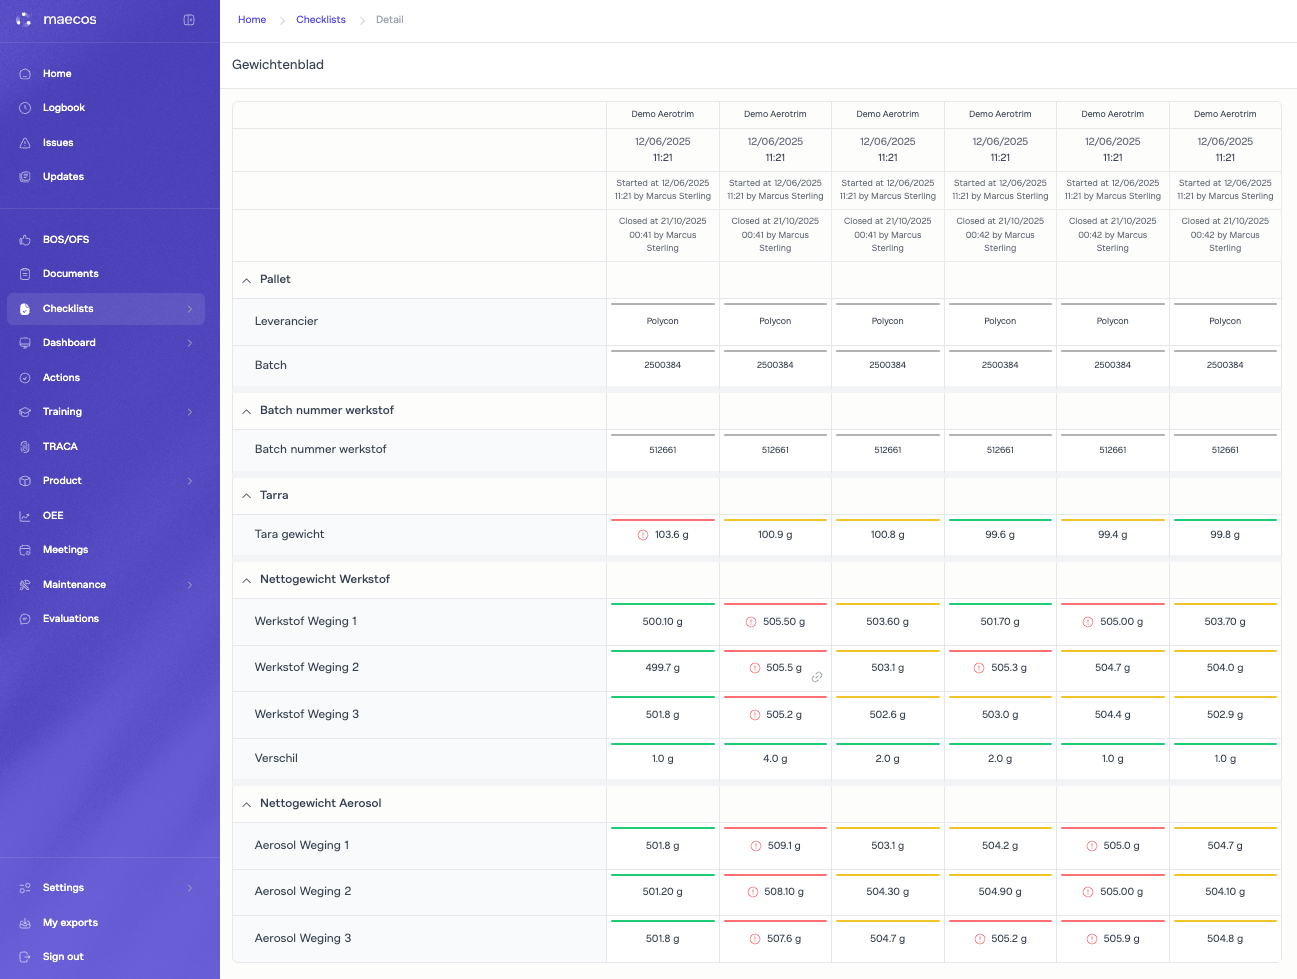The height and width of the screenshot is (979, 1297).
Task: Click the Issues warning triangle icon
Action: click(25, 143)
